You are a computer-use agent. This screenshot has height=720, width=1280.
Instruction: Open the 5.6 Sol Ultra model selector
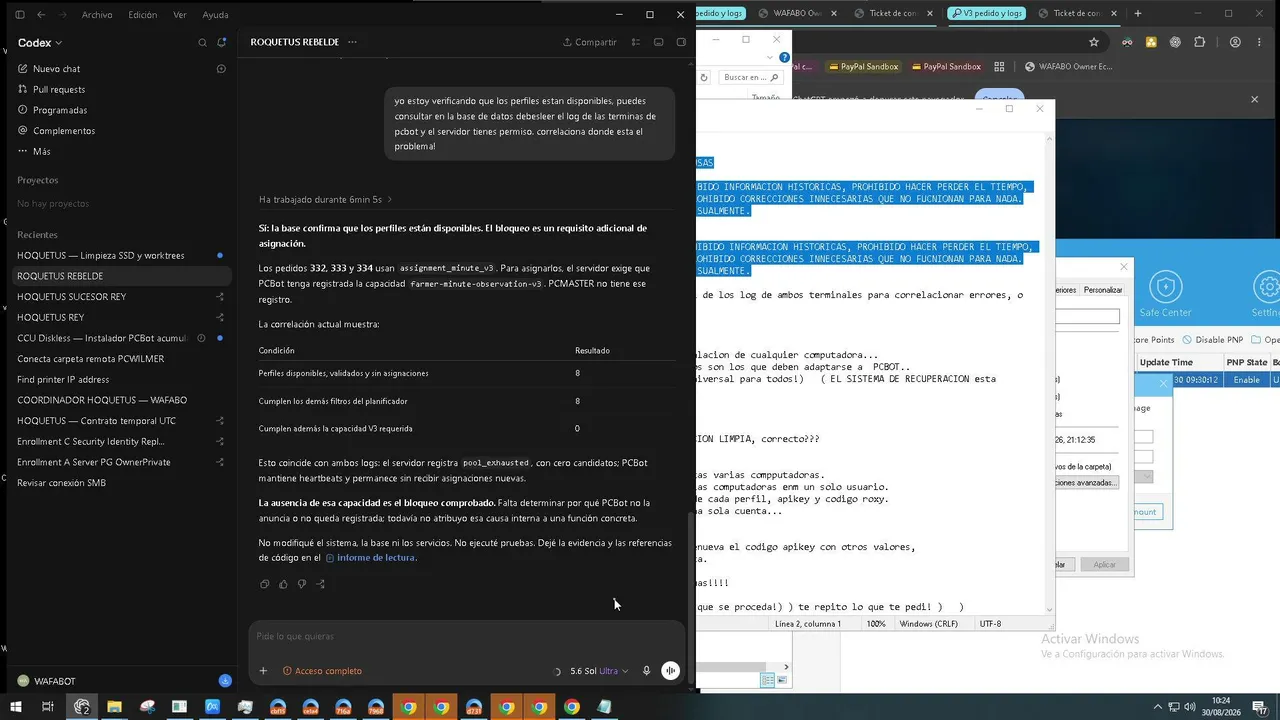point(599,671)
